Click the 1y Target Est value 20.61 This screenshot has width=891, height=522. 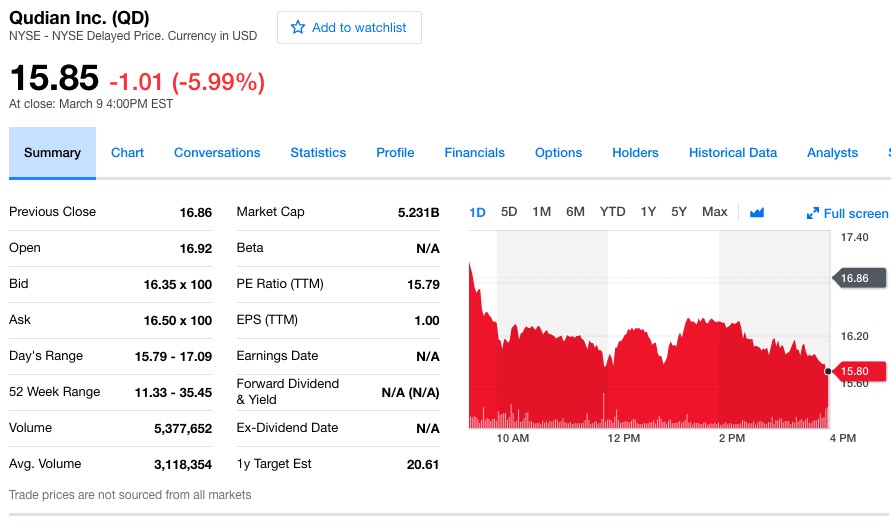[423, 465]
